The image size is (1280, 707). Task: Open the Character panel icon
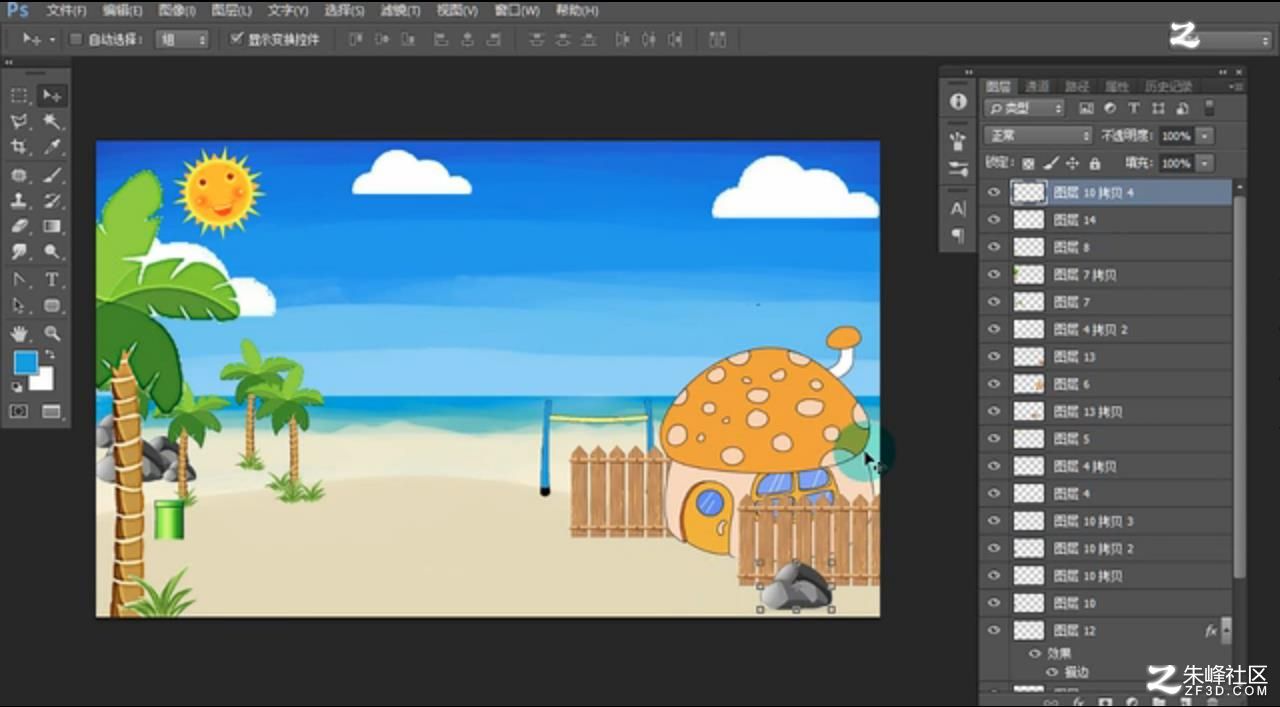click(958, 209)
